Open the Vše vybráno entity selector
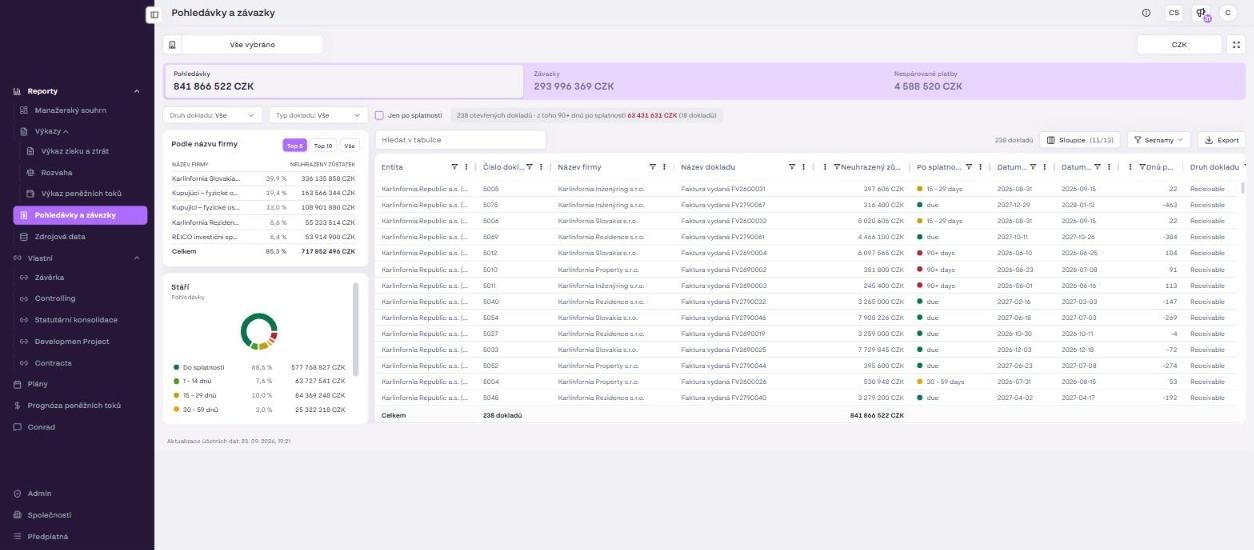Image resolution: width=1254 pixels, height=550 pixels. click(x=252, y=45)
